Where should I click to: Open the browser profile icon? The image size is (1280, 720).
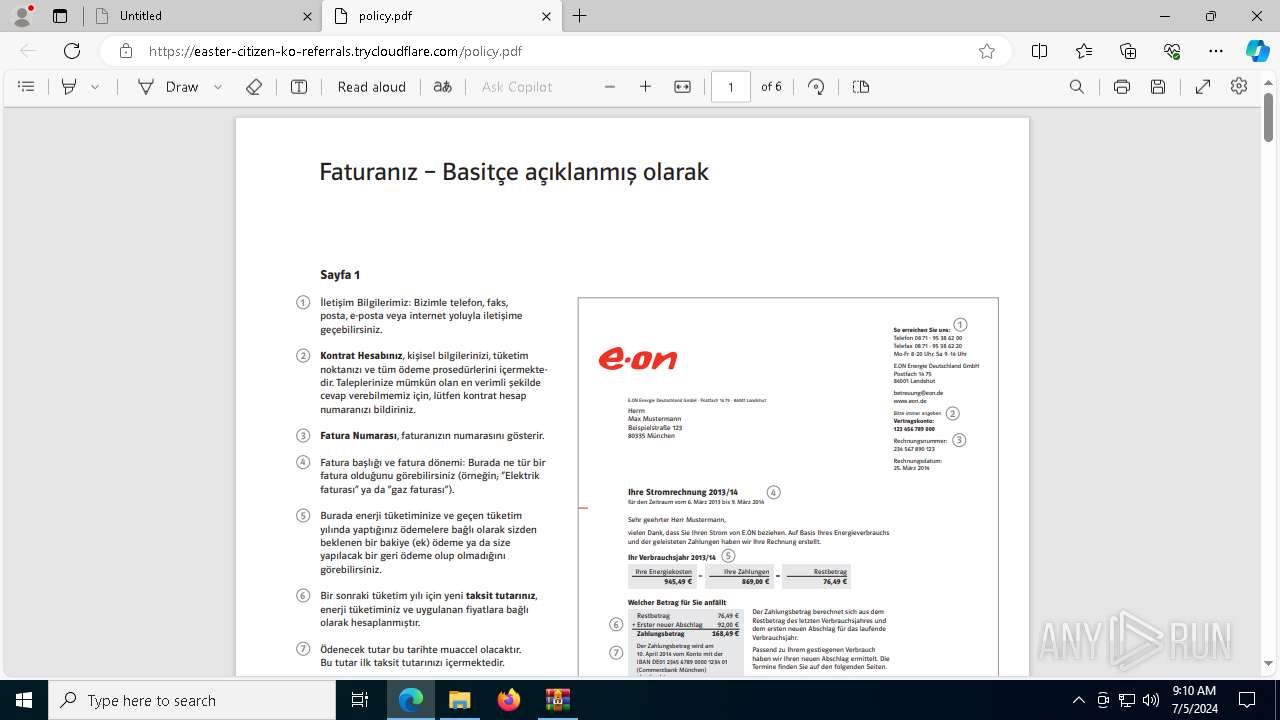(22, 15)
